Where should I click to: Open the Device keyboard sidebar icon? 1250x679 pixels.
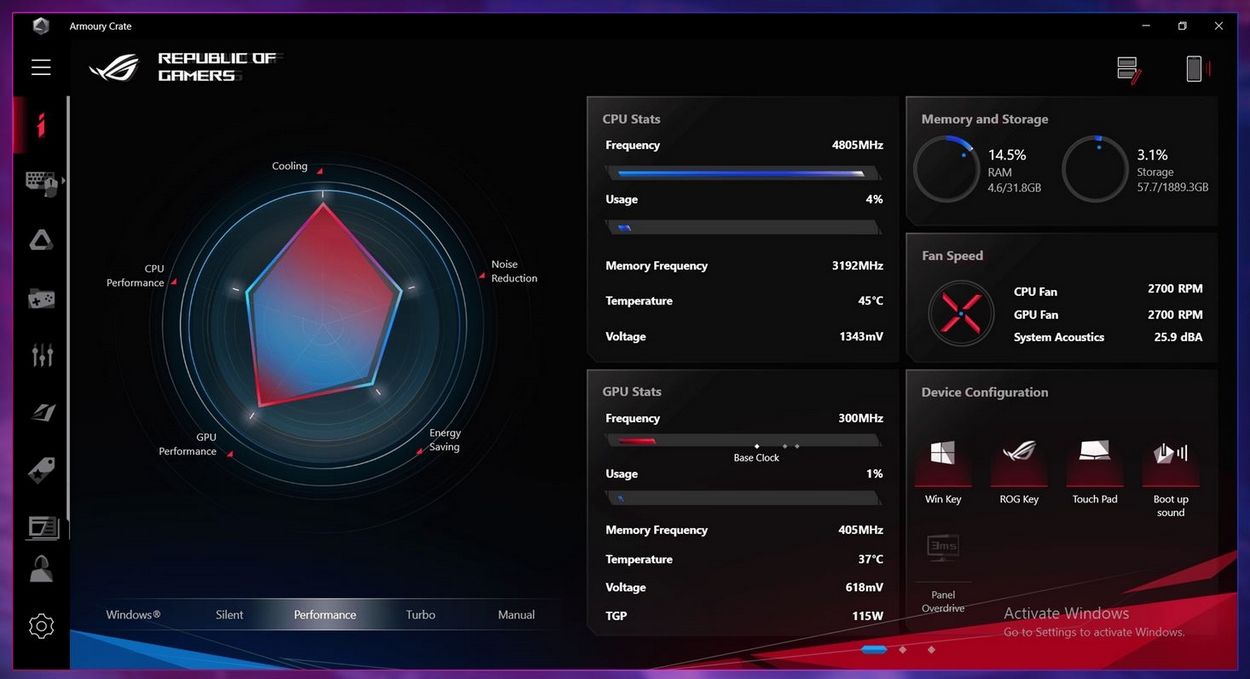[x=40, y=182]
